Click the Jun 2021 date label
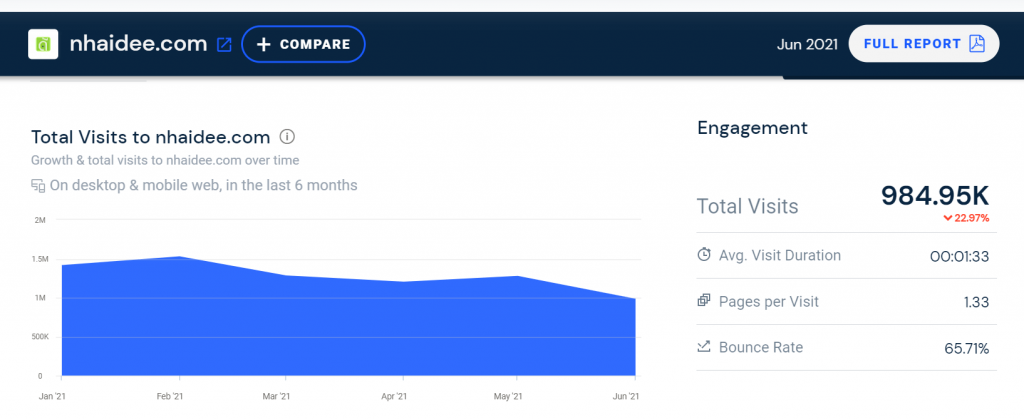Screen dimensions: 1024x420 point(807,44)
